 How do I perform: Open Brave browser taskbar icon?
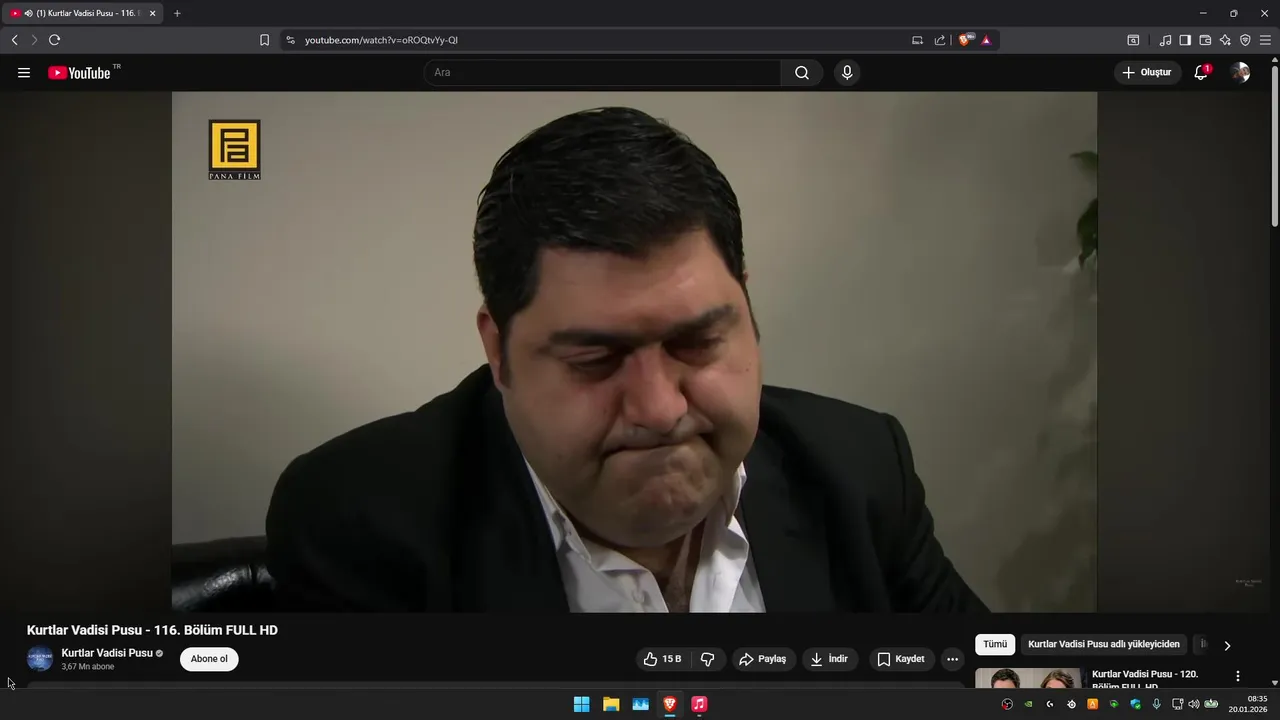coord(670,704)
